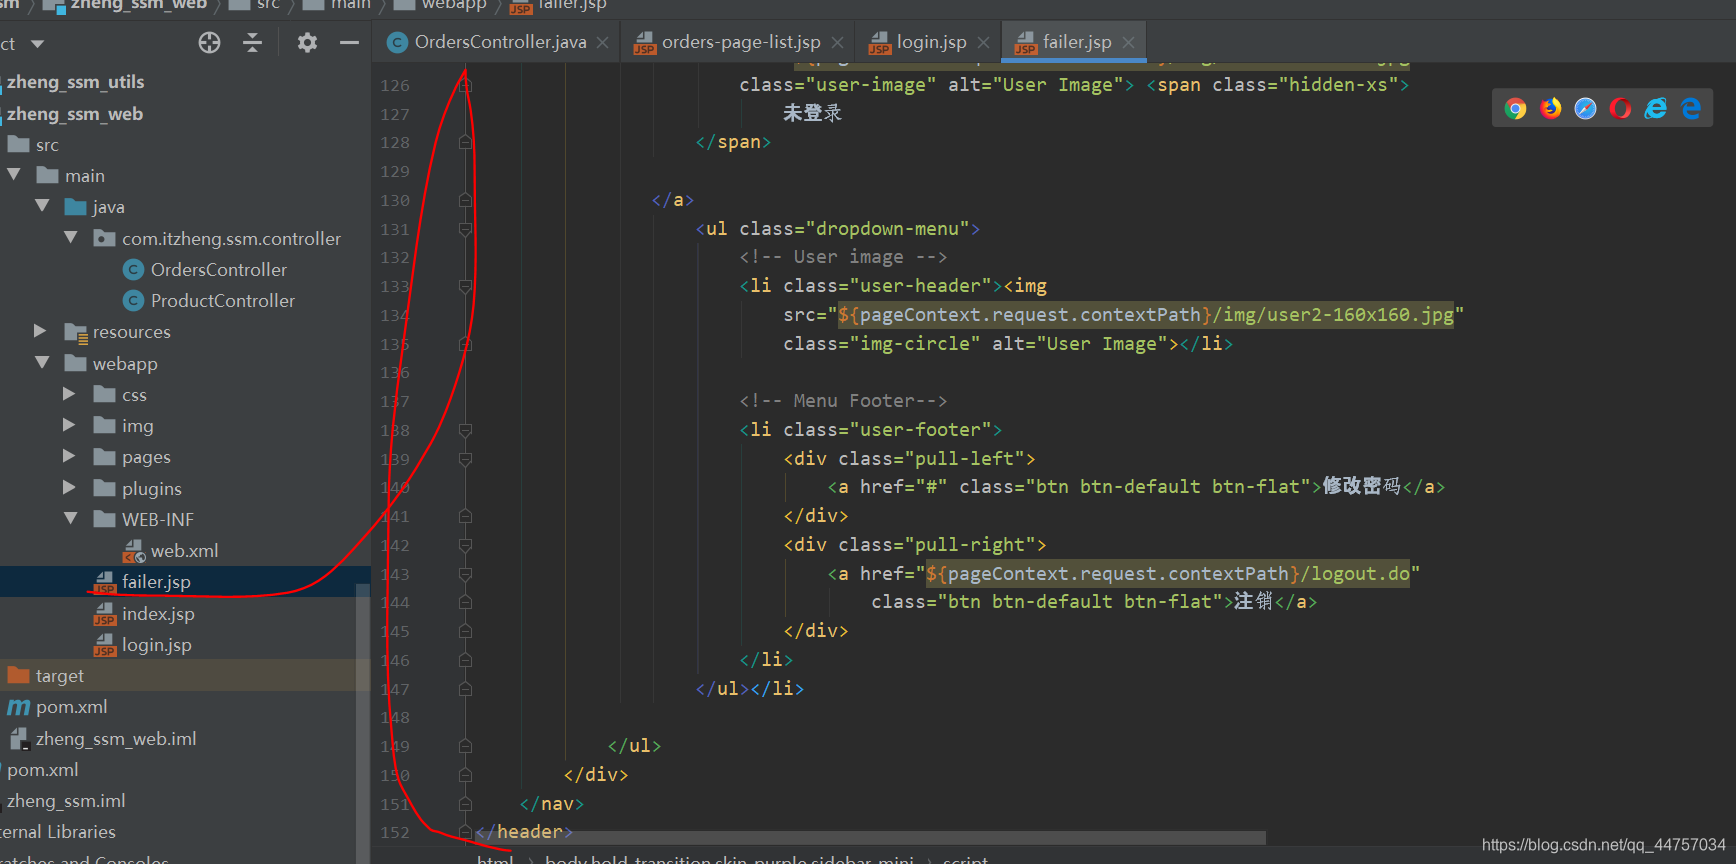
Task: Open preview in Edge browser icon
Action: point(1691,109)
